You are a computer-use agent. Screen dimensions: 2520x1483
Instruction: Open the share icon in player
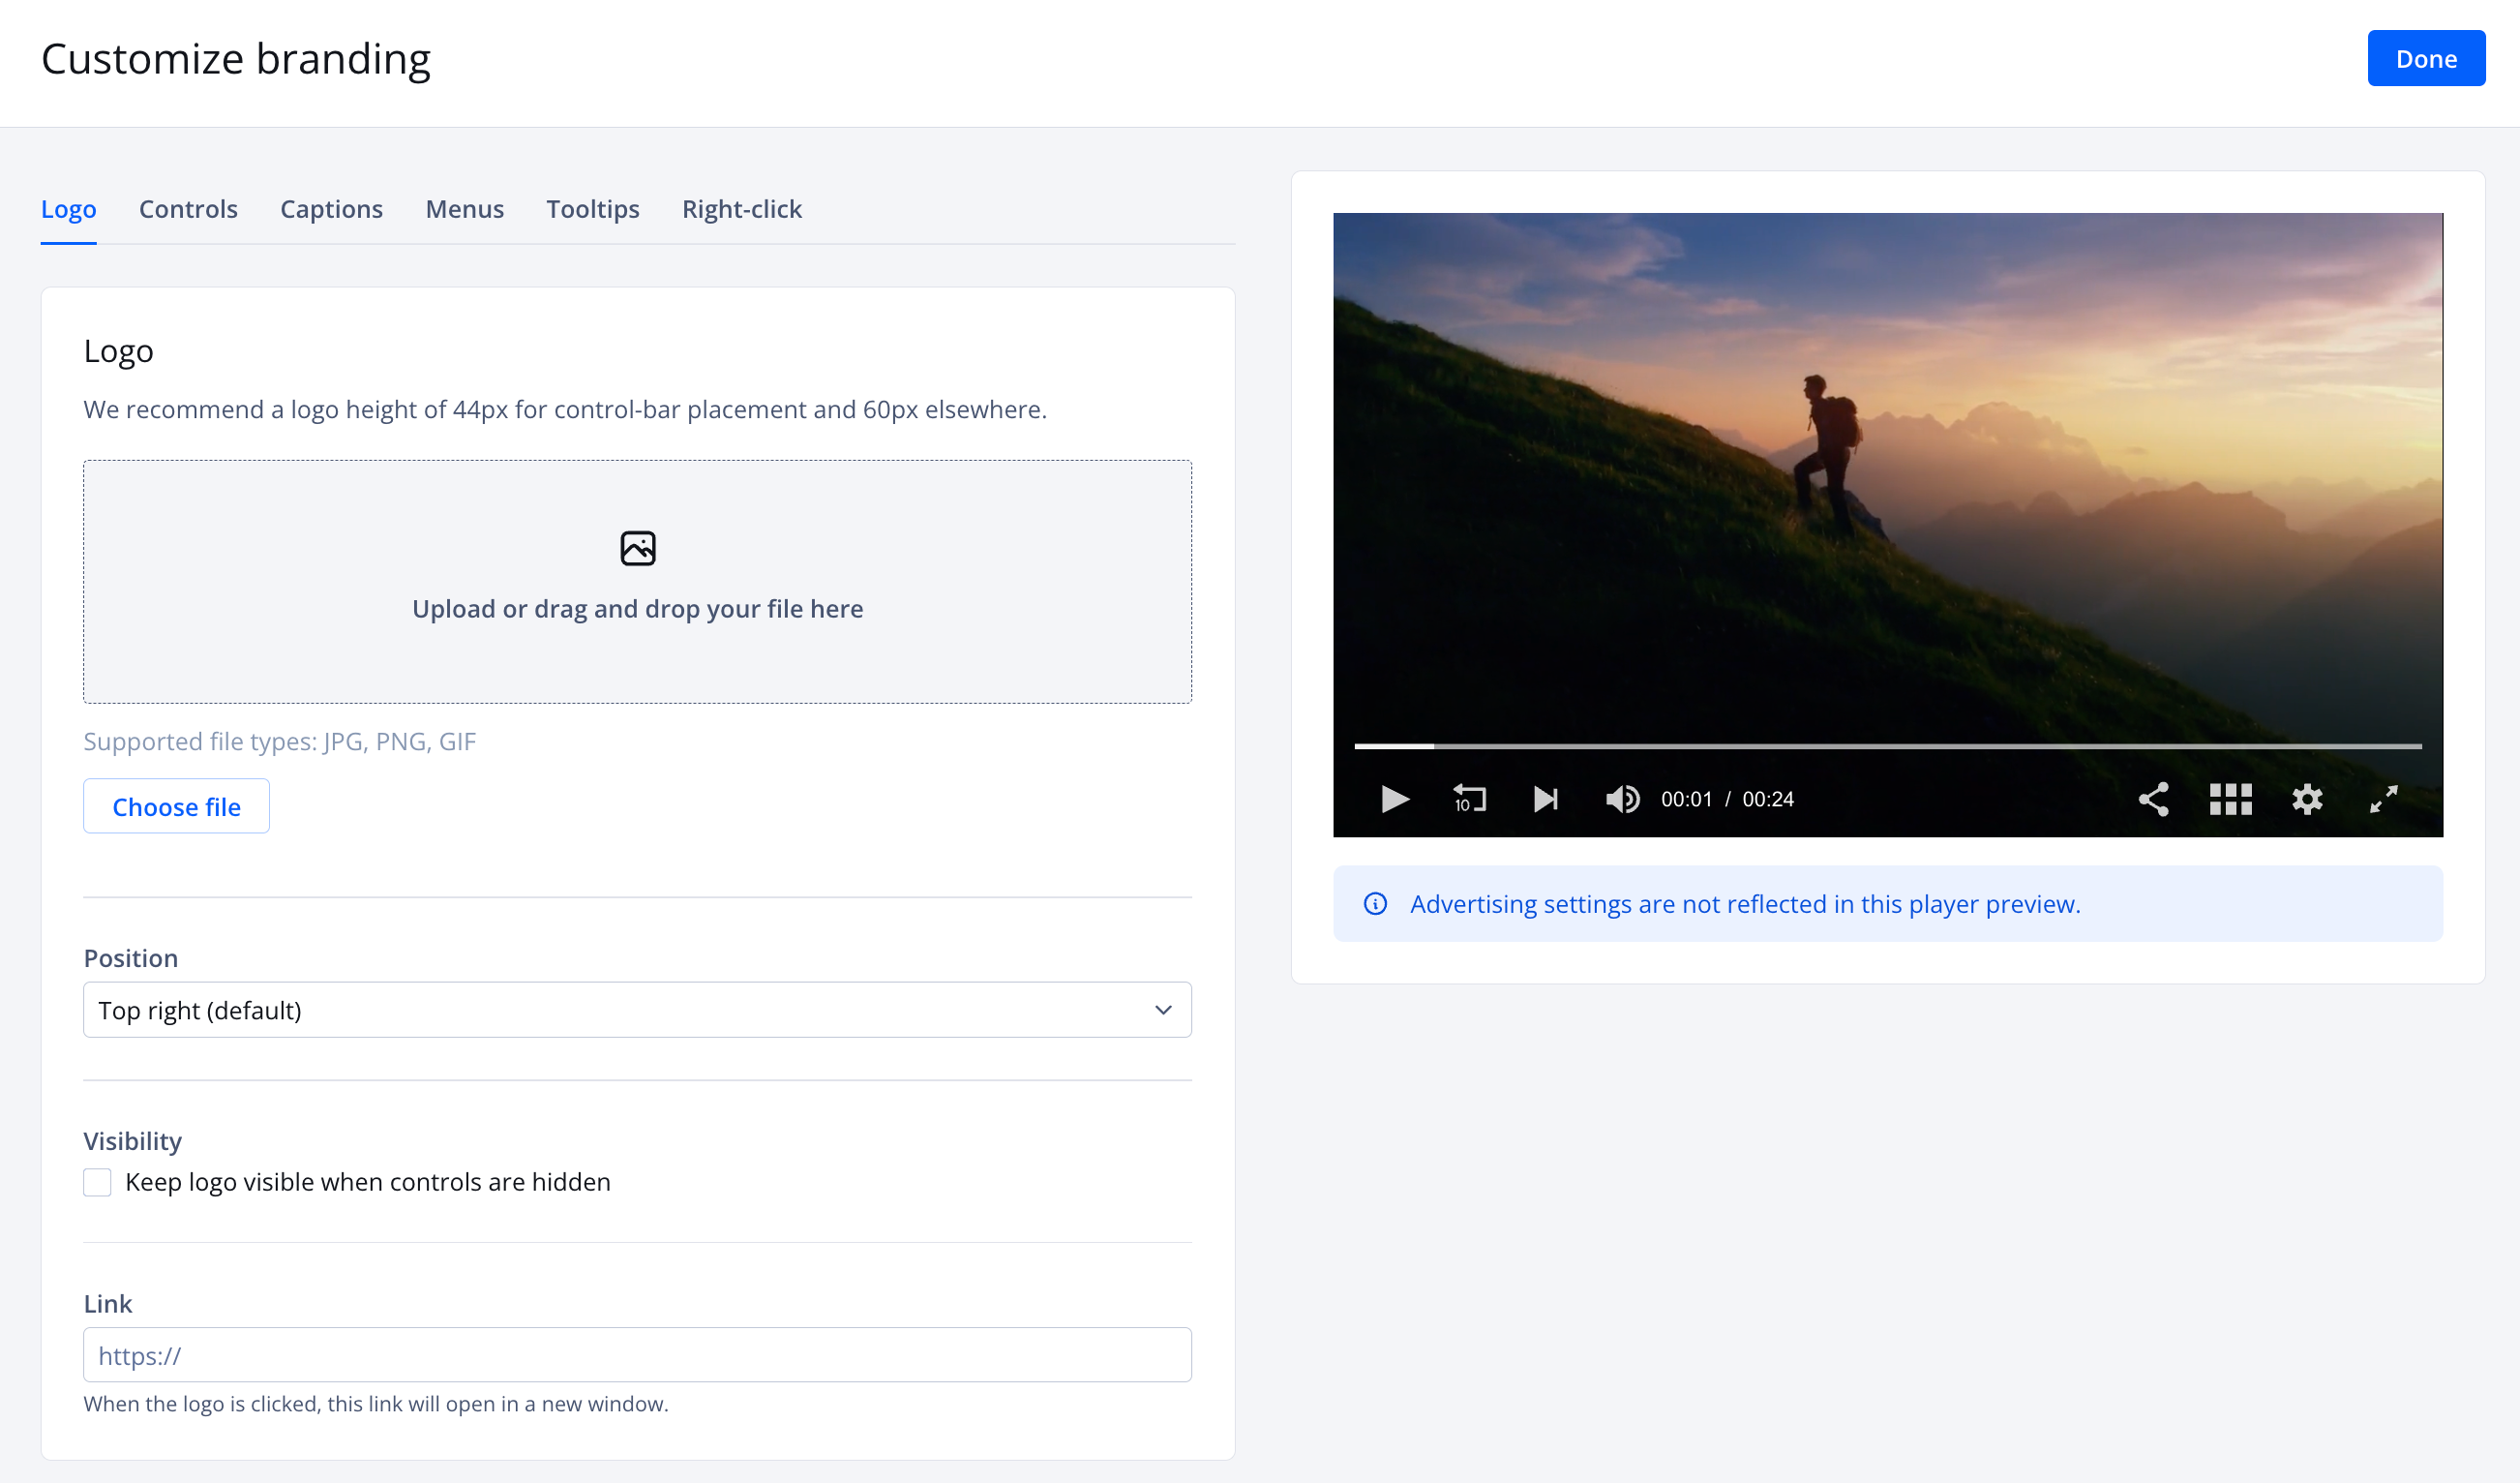2153,799
